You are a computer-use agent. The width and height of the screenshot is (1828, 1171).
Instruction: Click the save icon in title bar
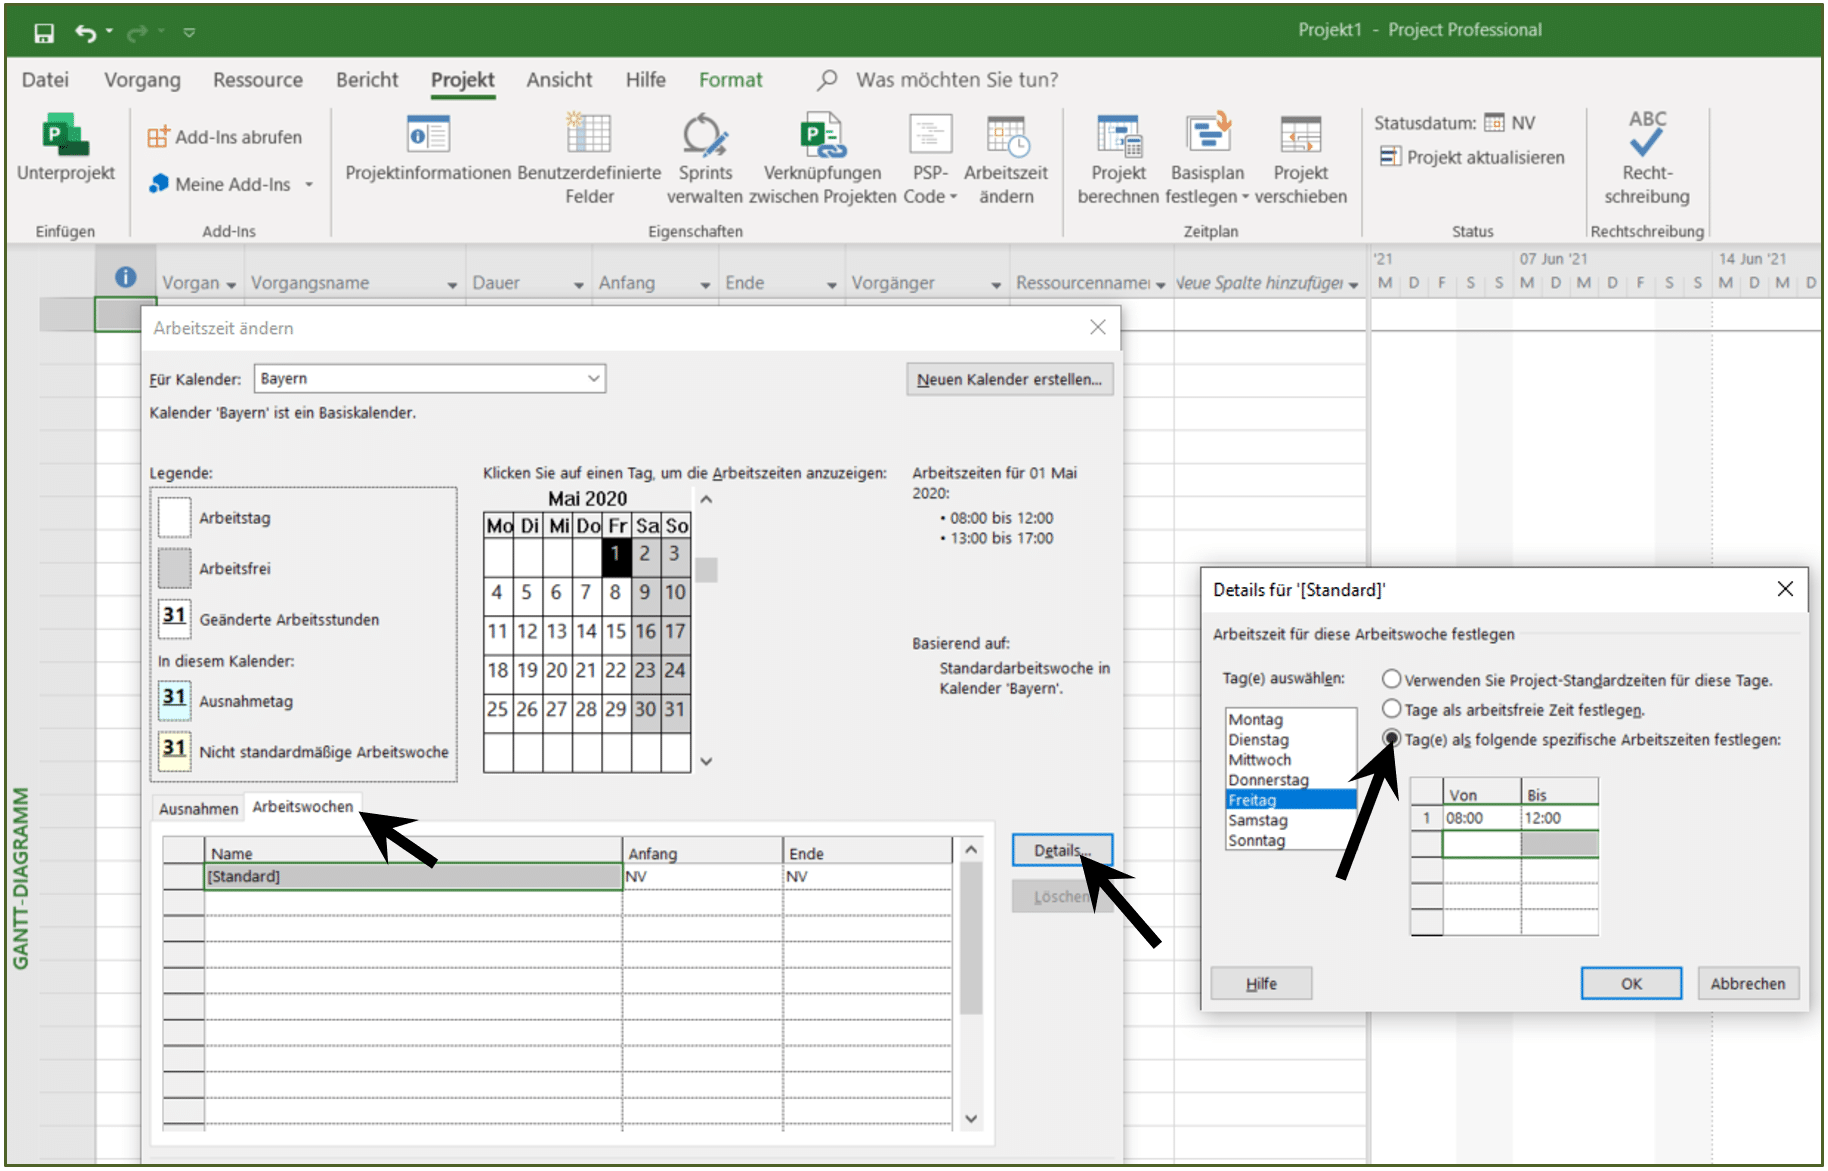tap(44, 33)
